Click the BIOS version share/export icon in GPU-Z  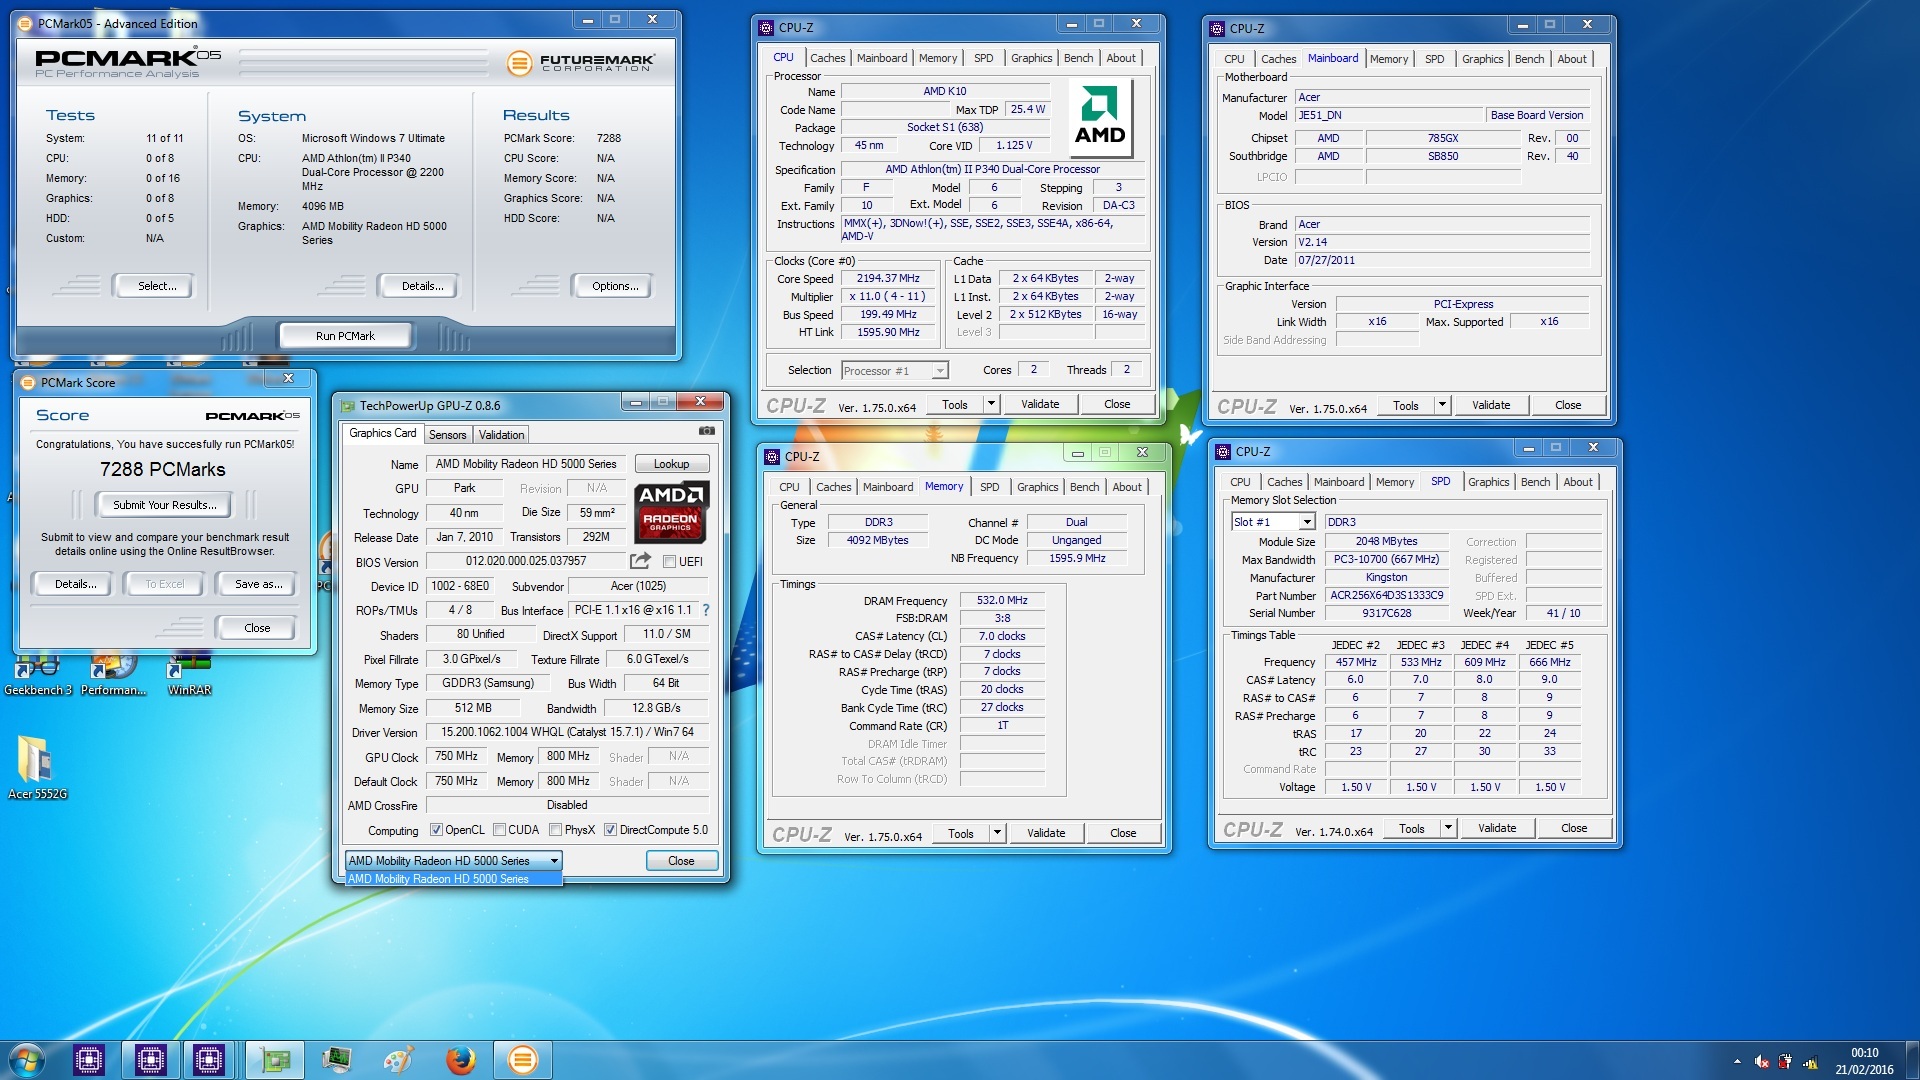click(640, 561)
